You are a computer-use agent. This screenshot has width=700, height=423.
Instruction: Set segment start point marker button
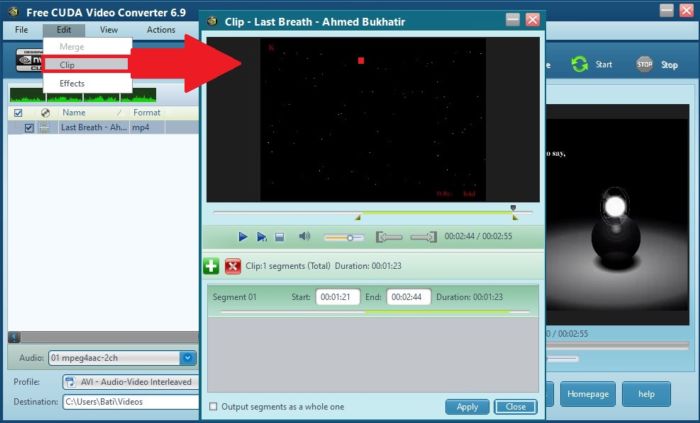[x=389, y=237]
